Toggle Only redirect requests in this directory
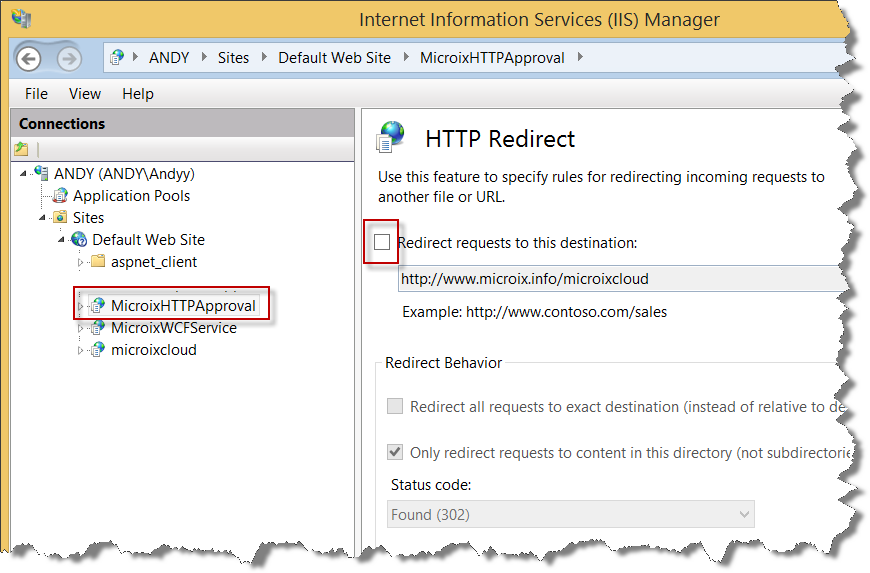The image size is (870, 573). coord(395,452)
